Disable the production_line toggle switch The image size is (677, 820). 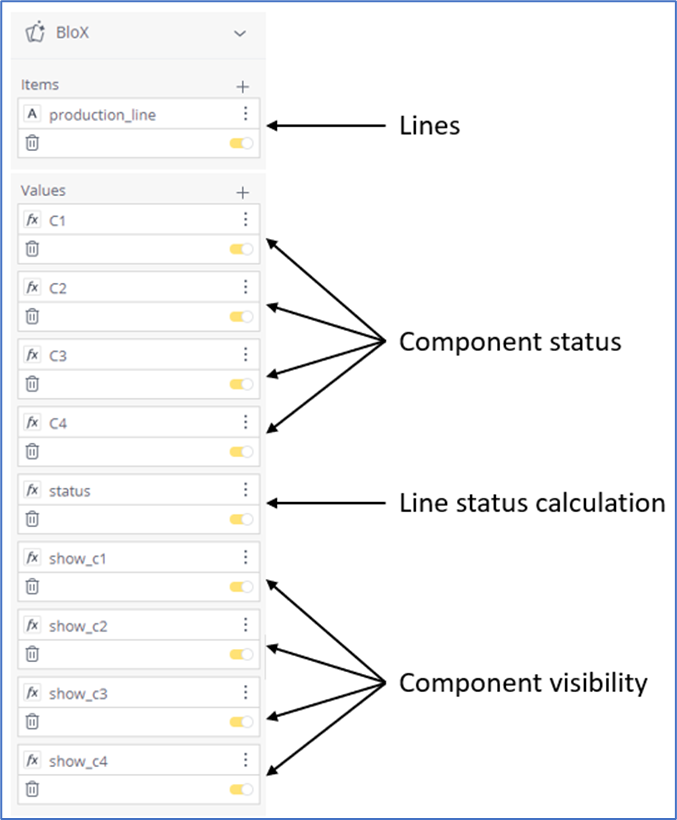(x=241, y=144)
